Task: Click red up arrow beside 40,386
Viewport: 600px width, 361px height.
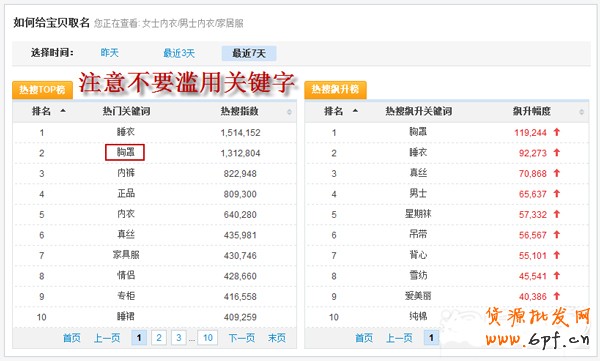Action: coord(557,296)
